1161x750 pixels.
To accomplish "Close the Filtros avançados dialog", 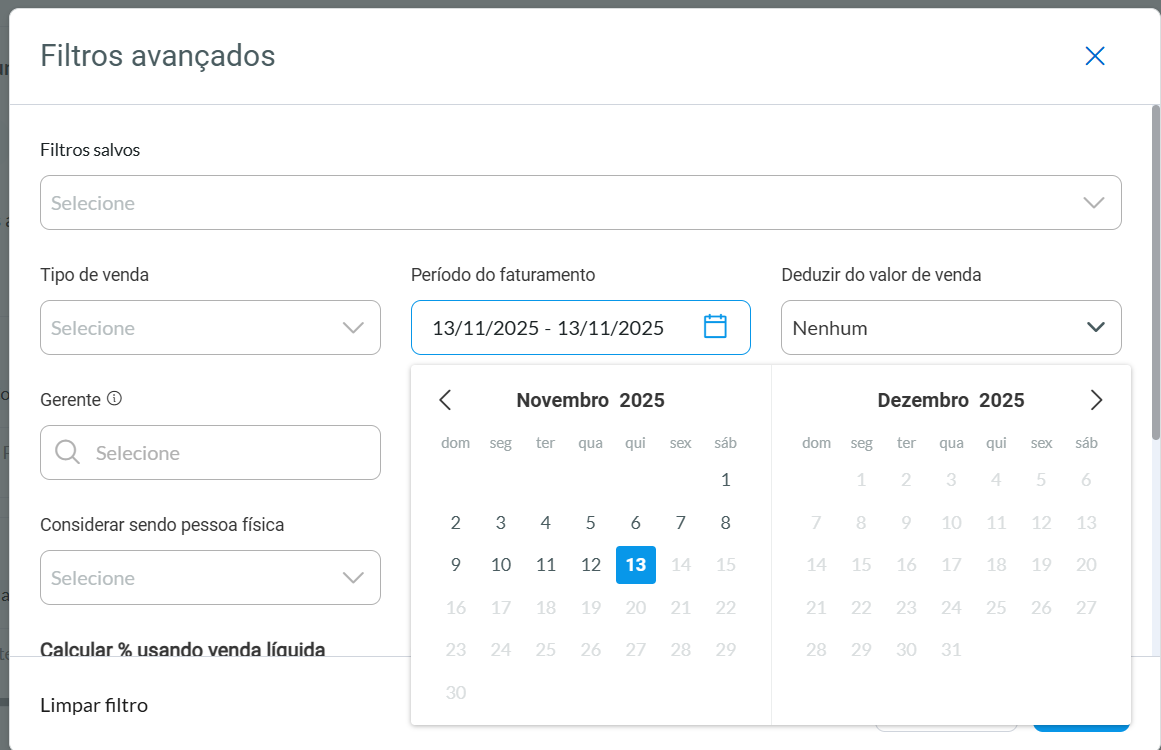I will 1095,56.
